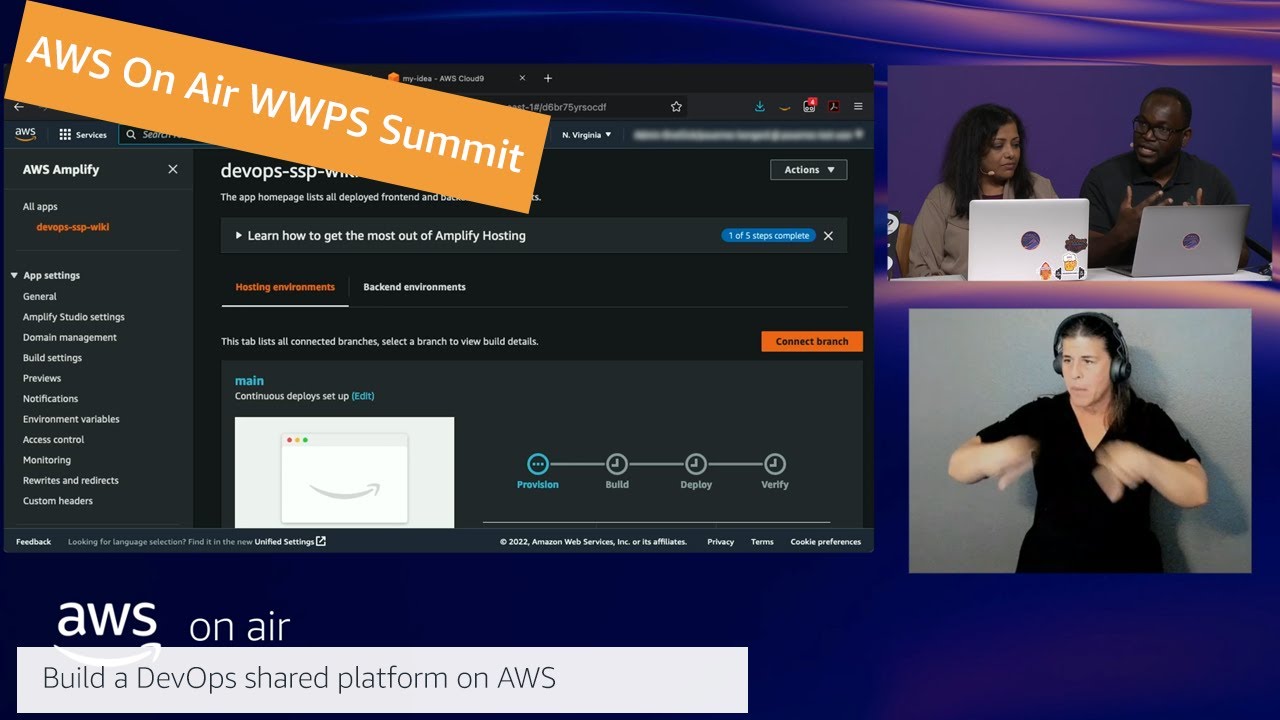Click the Verify step icon

(775, 464)
